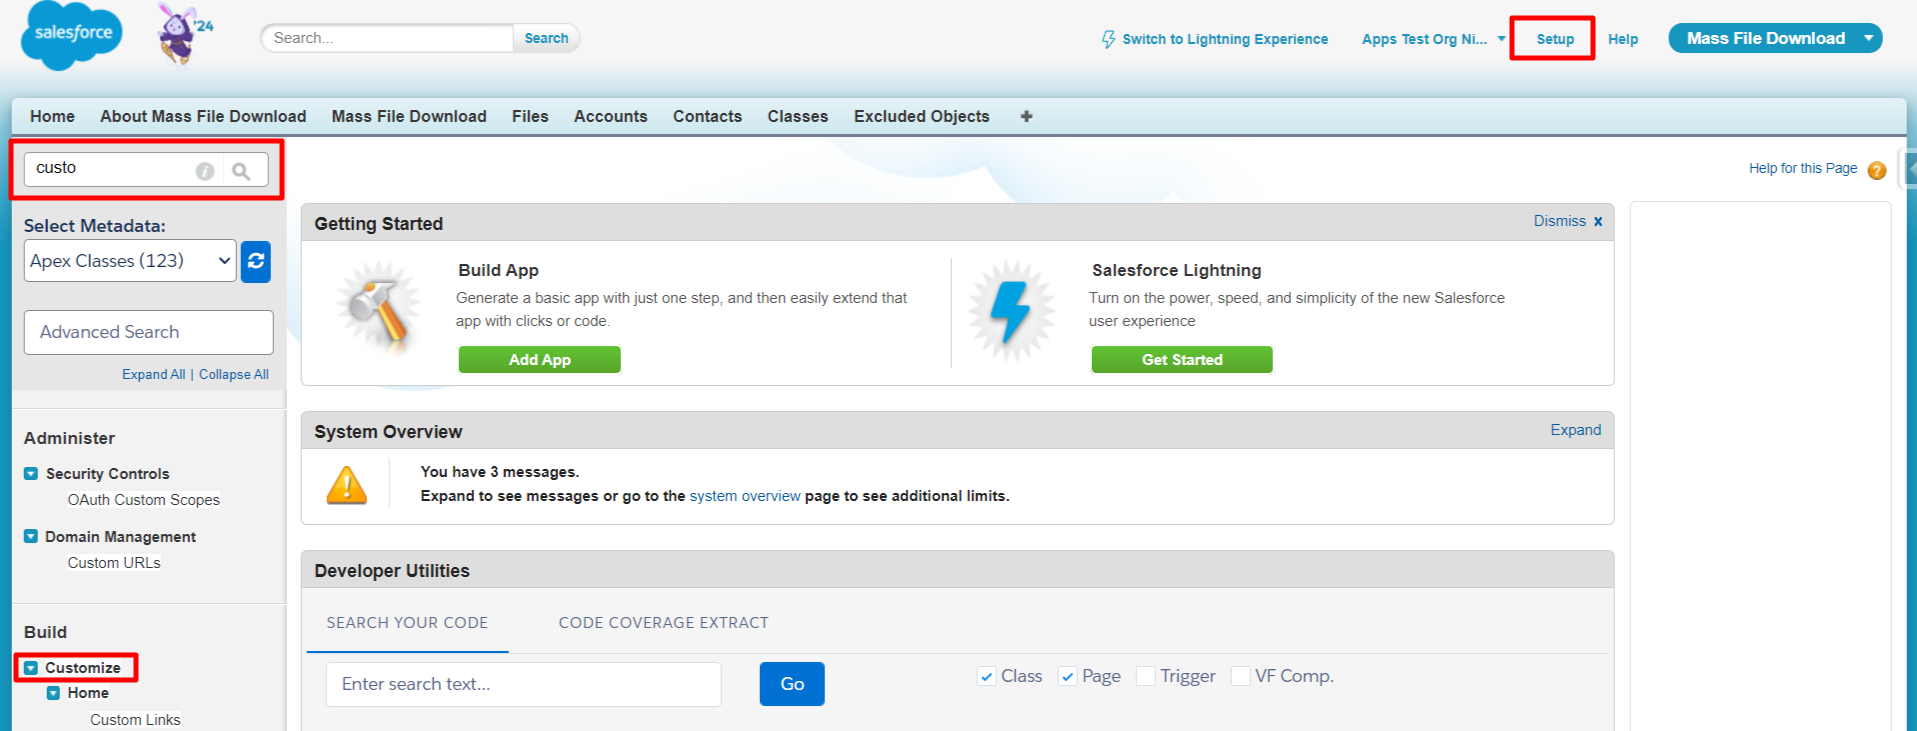Click Expand All in the sidebar

coord(153,374)
